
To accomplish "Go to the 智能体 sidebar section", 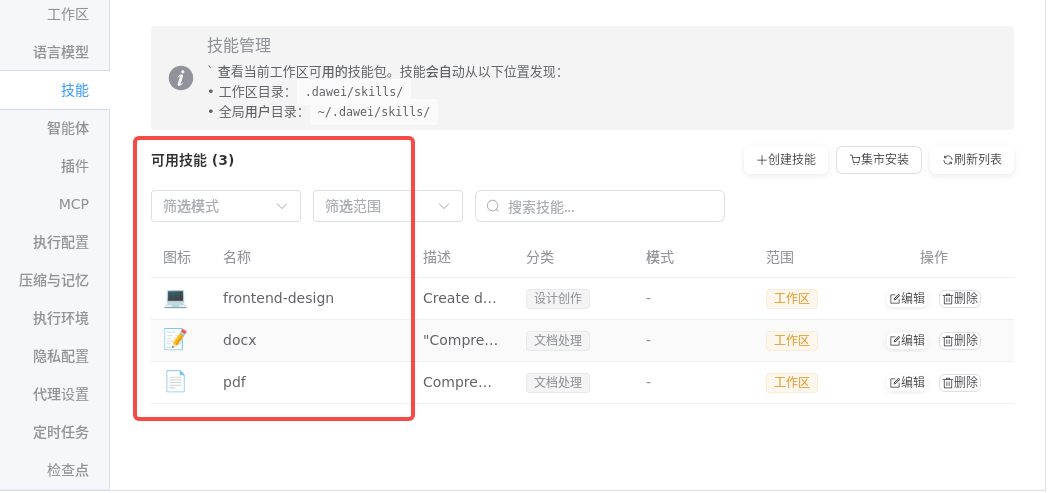I will (68, 128).
